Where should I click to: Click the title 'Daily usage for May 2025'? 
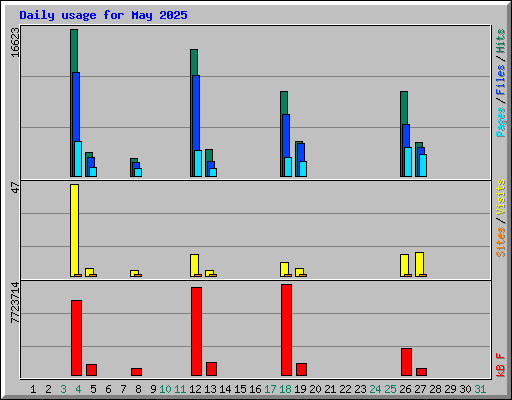103,15
